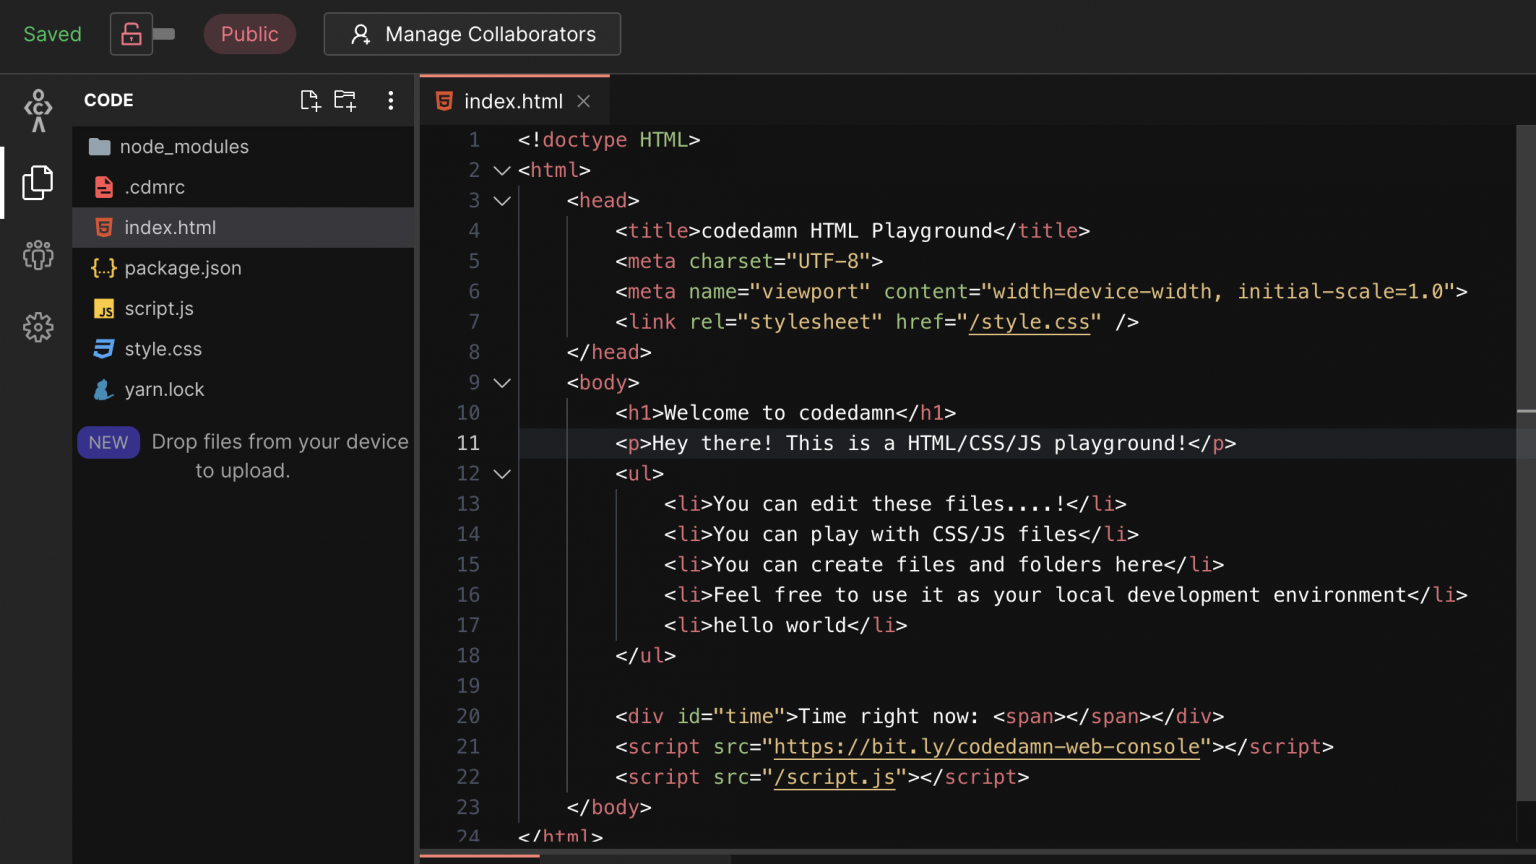Open the codedamn logo sidebar icon

[x=38, y=110]
